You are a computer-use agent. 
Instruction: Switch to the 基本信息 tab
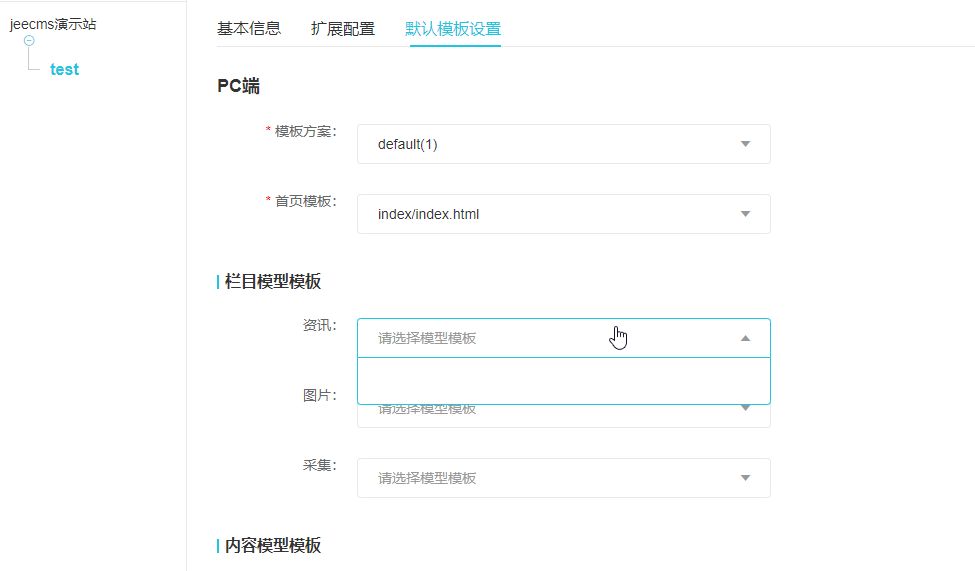coord(249,28)
